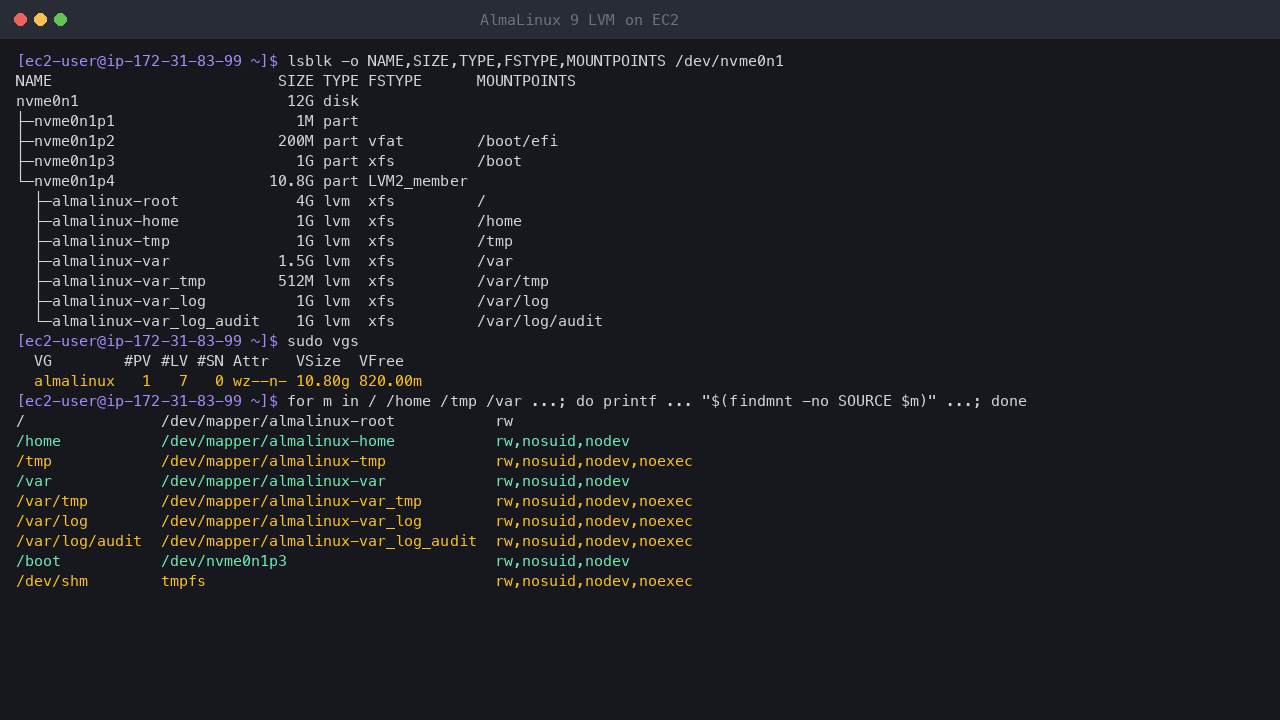
Task: Click the 'almalinux' volume group name in vgs output
Action: click(74, 381)
